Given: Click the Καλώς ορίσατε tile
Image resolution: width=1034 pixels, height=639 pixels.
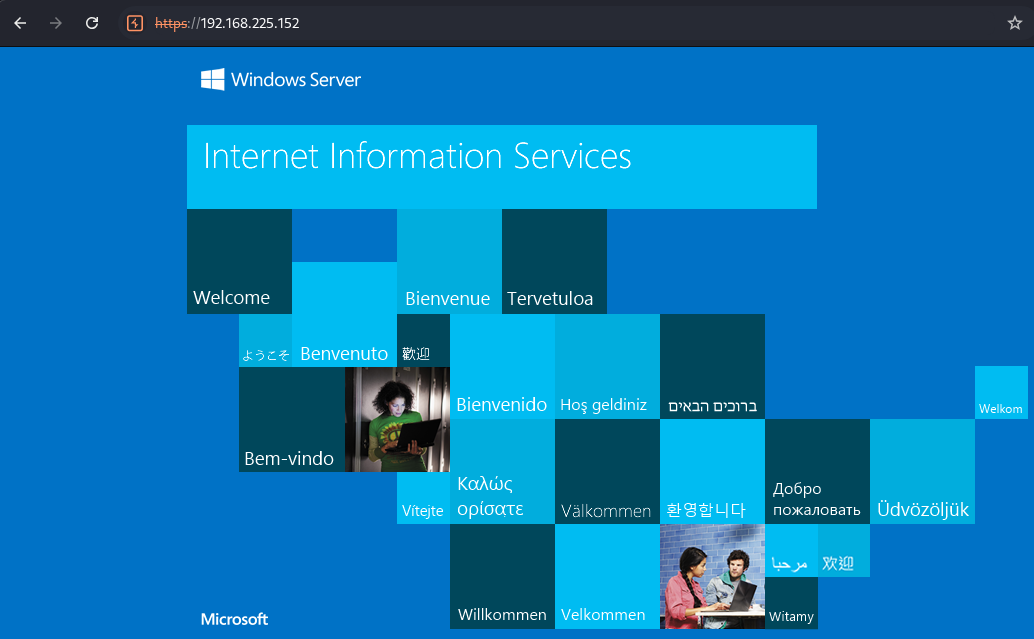Looking at the screenshot, I should coord(502,472).
